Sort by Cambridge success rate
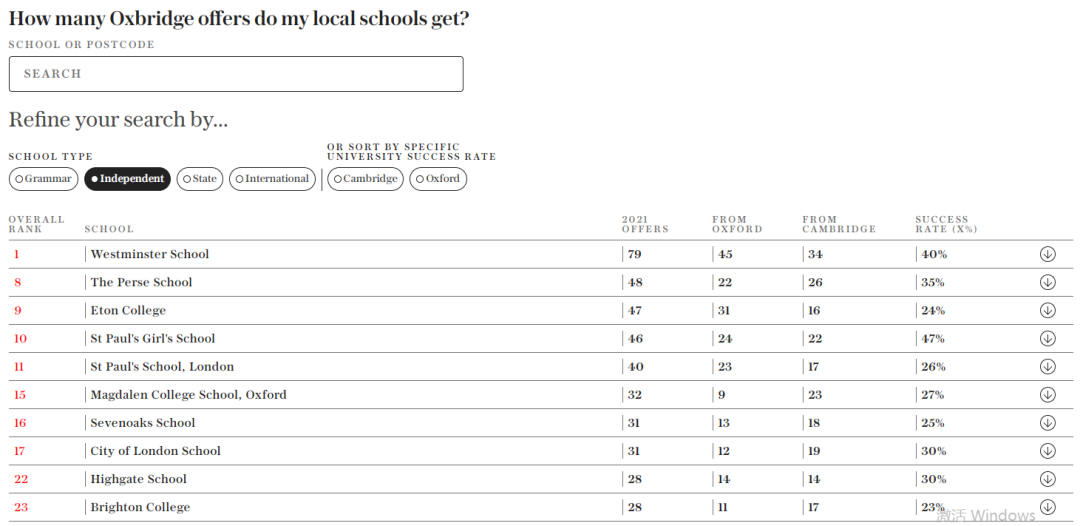Viewport: 1080px width, 526px height. pos(365,179)
